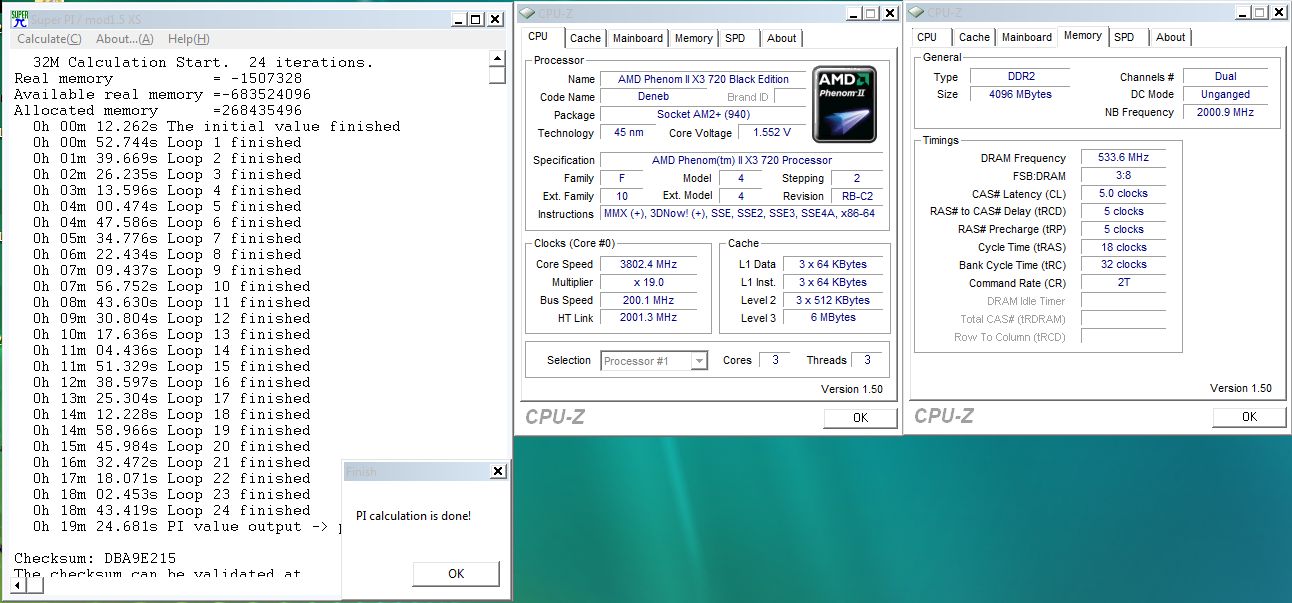
Task: Click the Threads count field
Action: click(867, 360)
